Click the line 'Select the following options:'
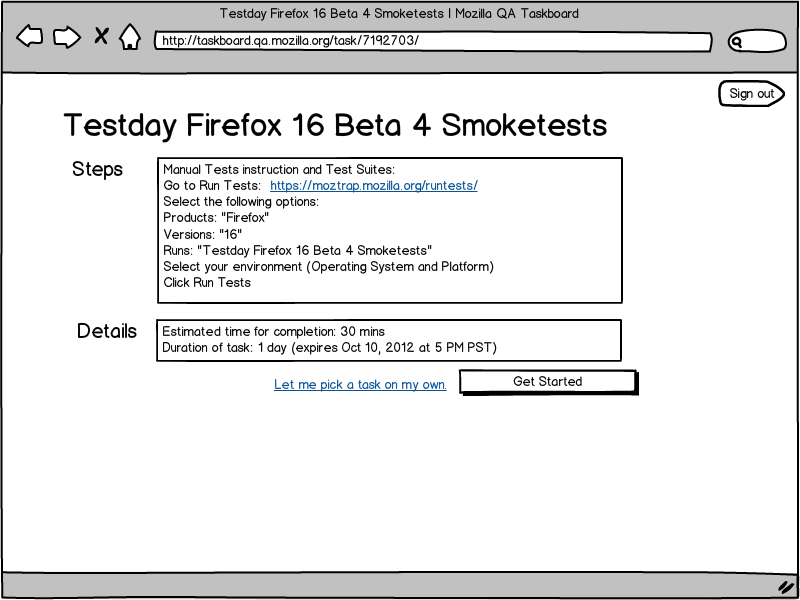The height and width of the screenshot is (600, 800). (241, 202)
